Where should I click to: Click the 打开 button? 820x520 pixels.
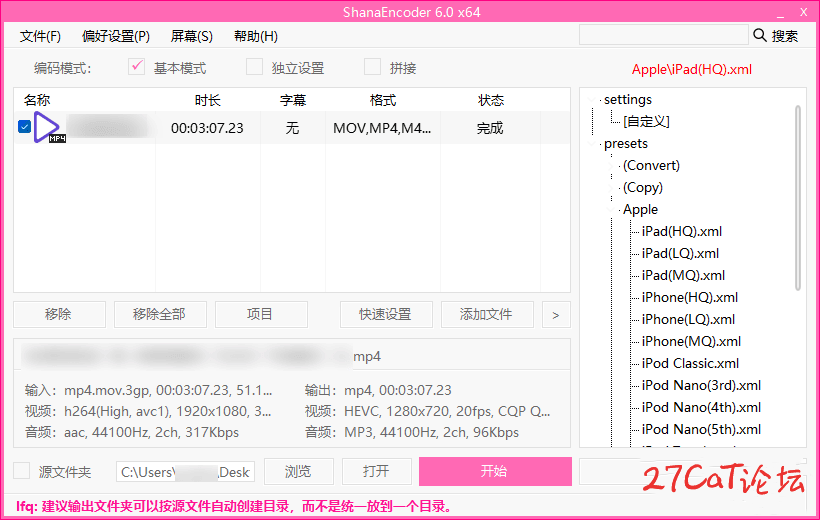point(377,471)
